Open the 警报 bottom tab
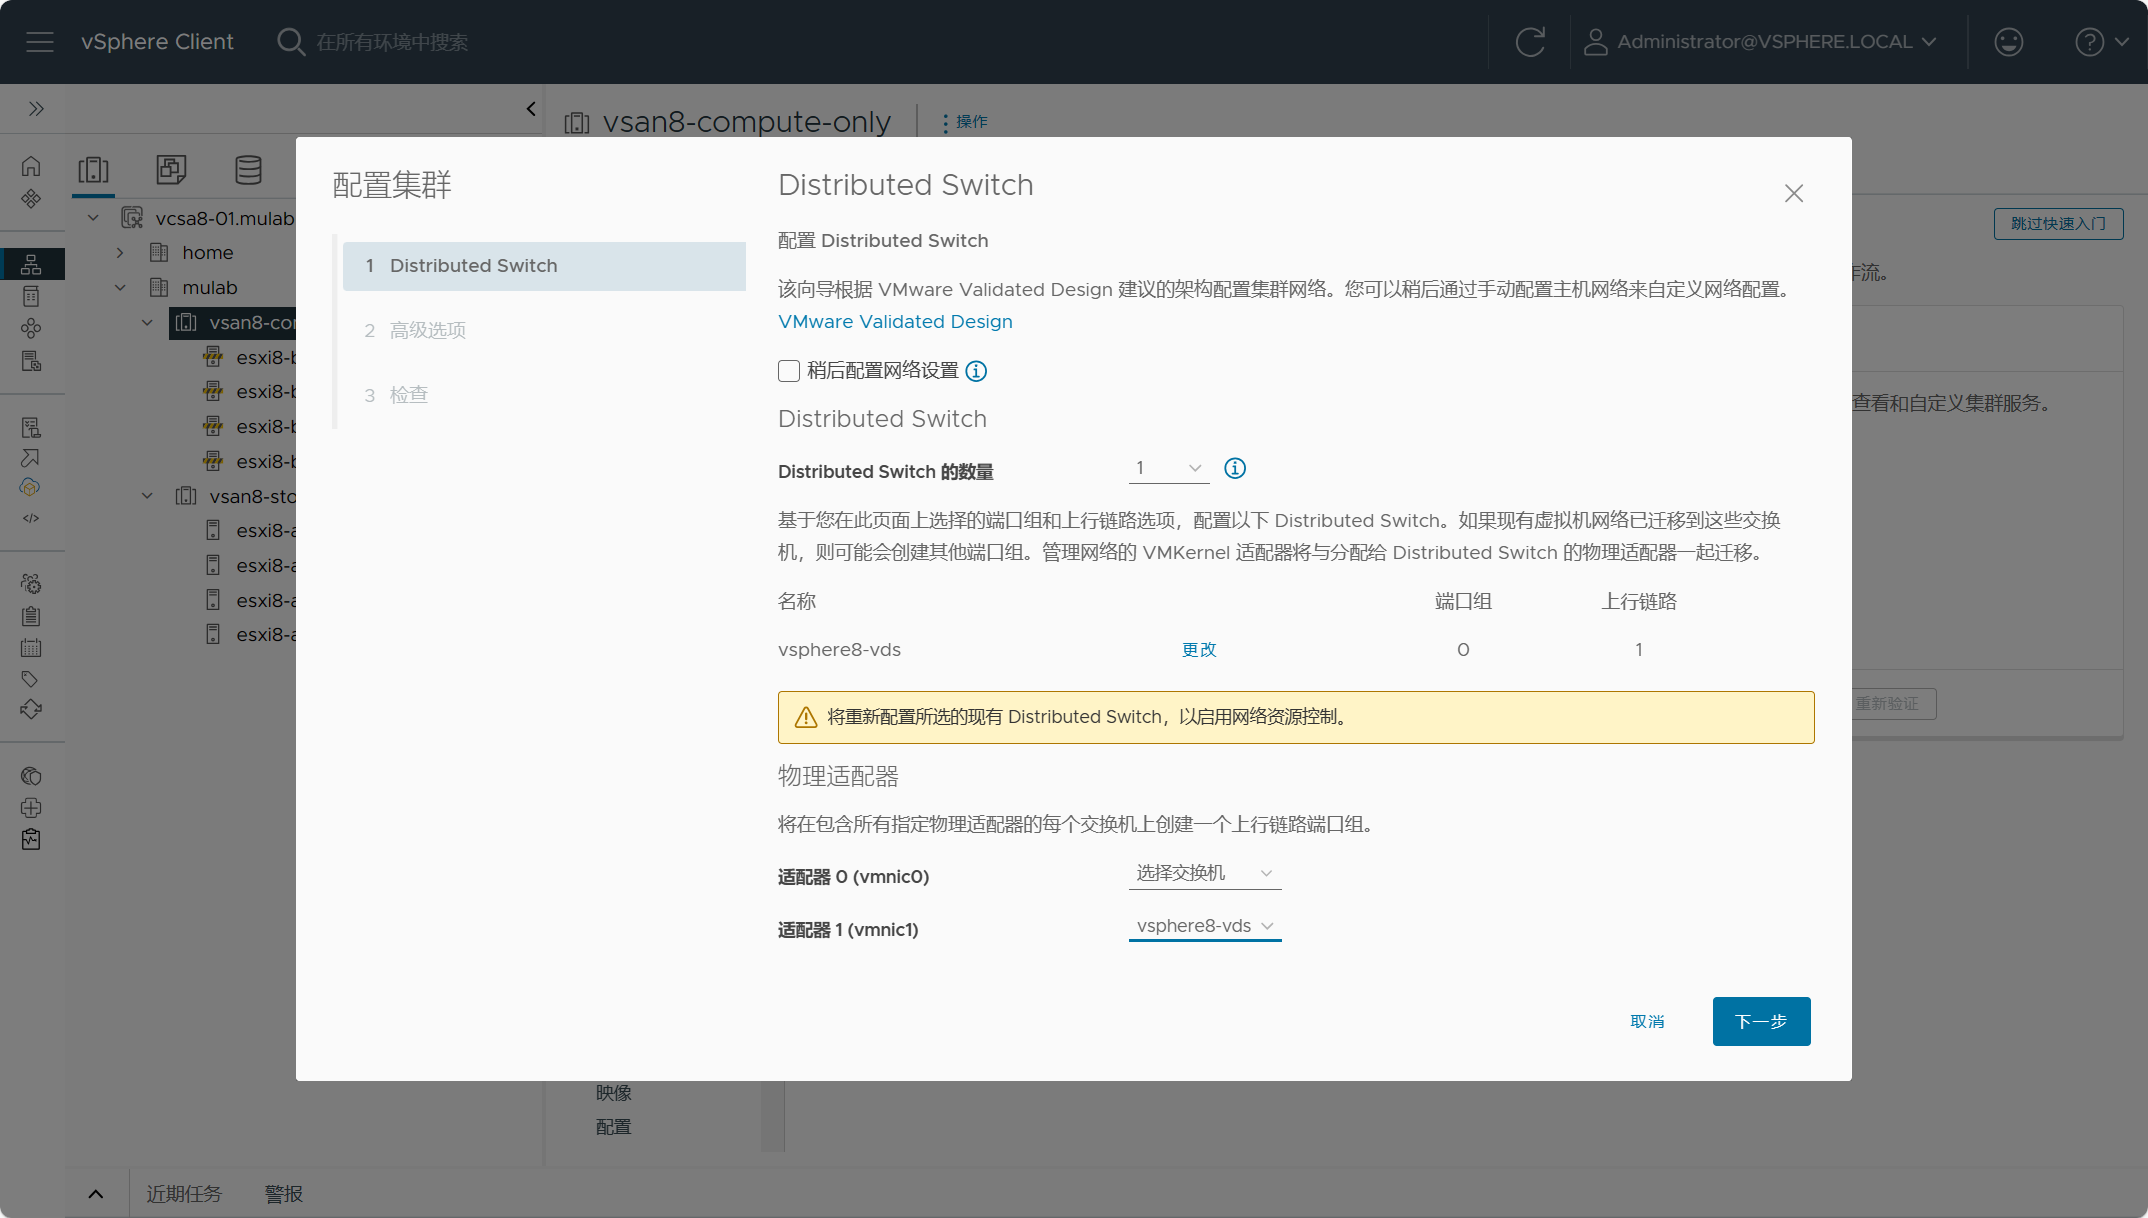 click(284, 1194)
